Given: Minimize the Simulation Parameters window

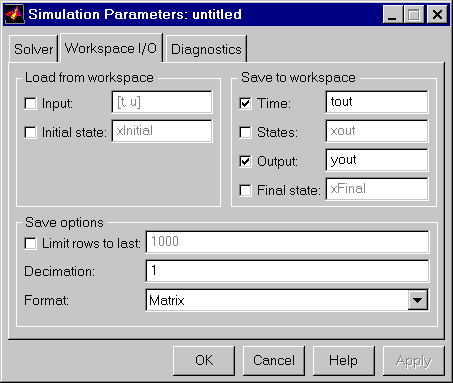Looking at the screenshot, I should 393,14.
